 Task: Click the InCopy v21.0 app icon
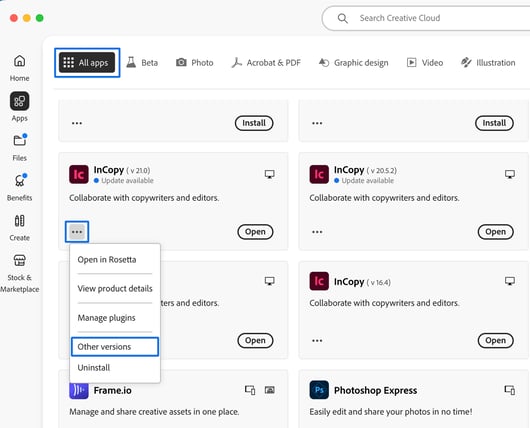[x=79, y=174]
